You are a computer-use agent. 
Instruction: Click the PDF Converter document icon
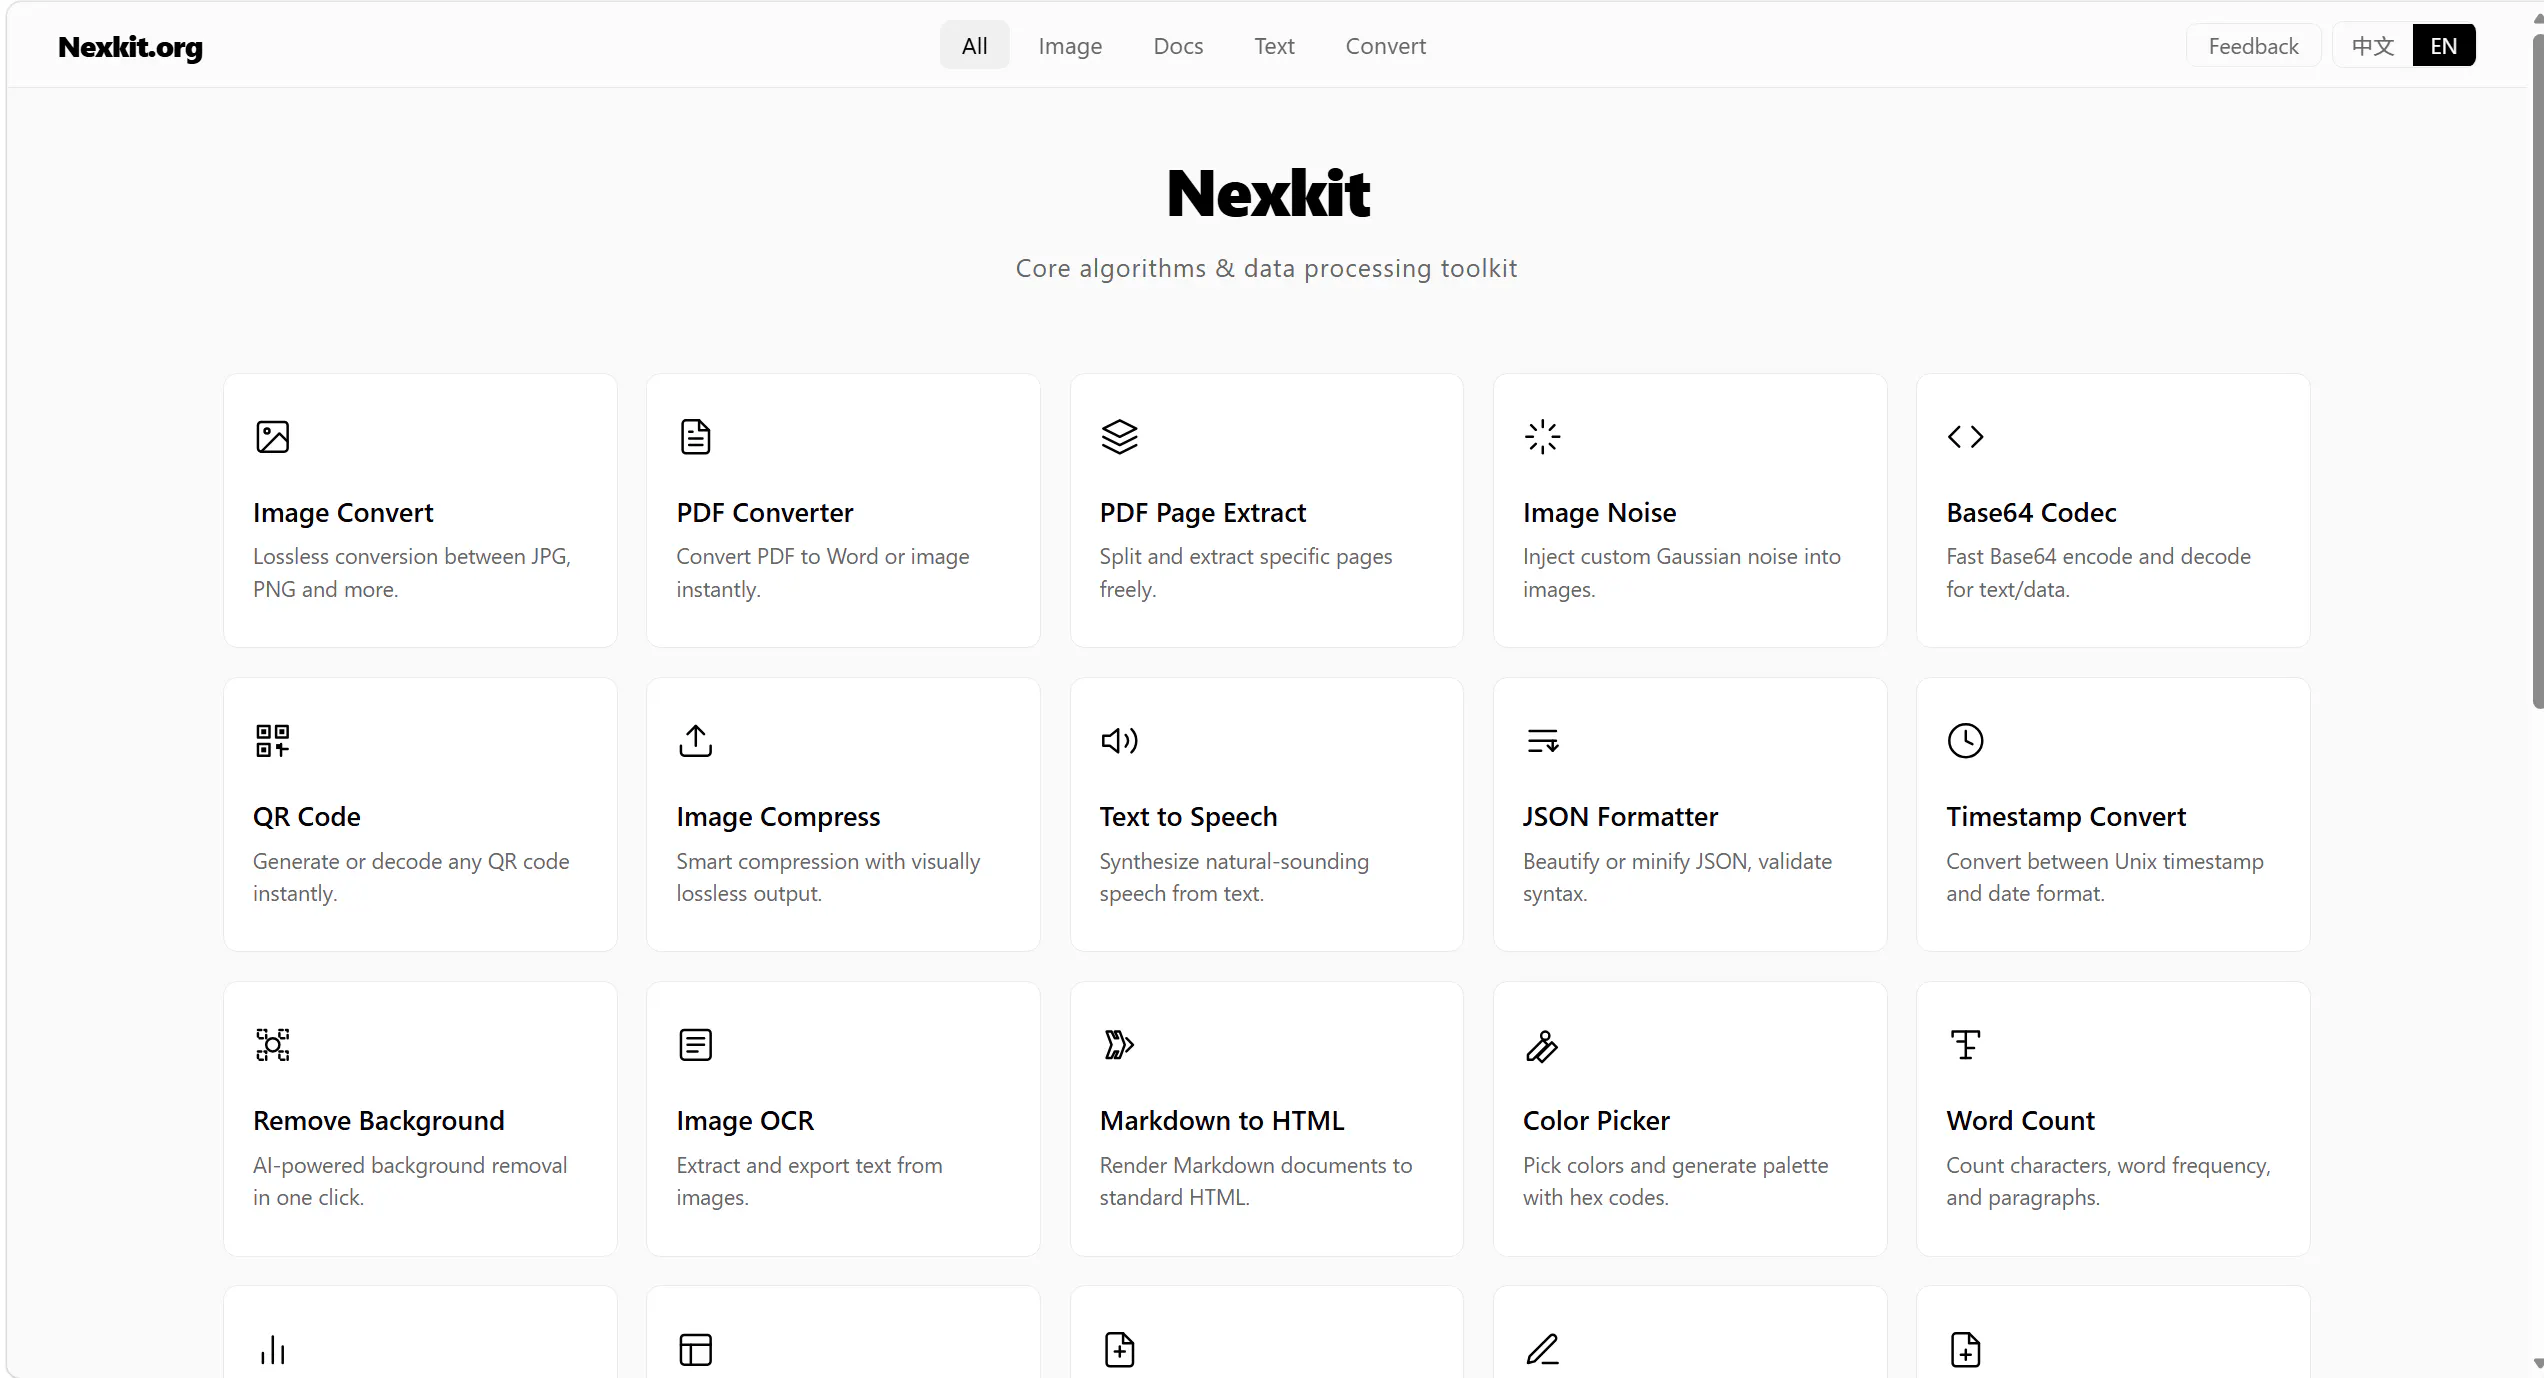tap(695, 437)
